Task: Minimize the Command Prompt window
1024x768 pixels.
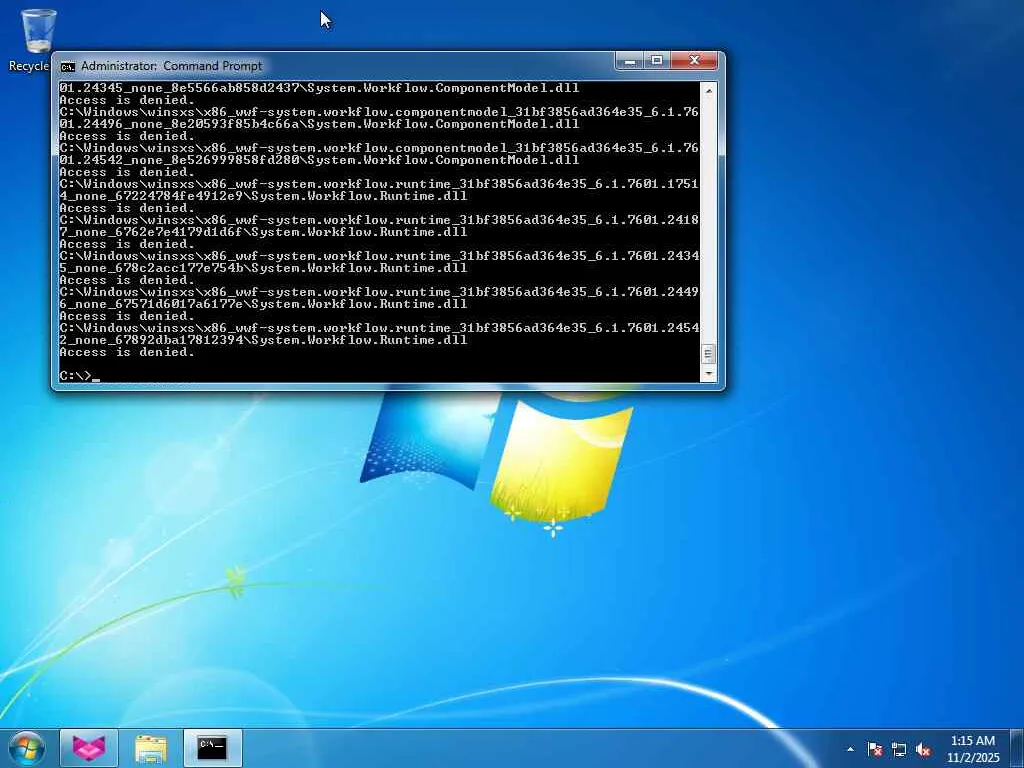Action: point(630,61)
